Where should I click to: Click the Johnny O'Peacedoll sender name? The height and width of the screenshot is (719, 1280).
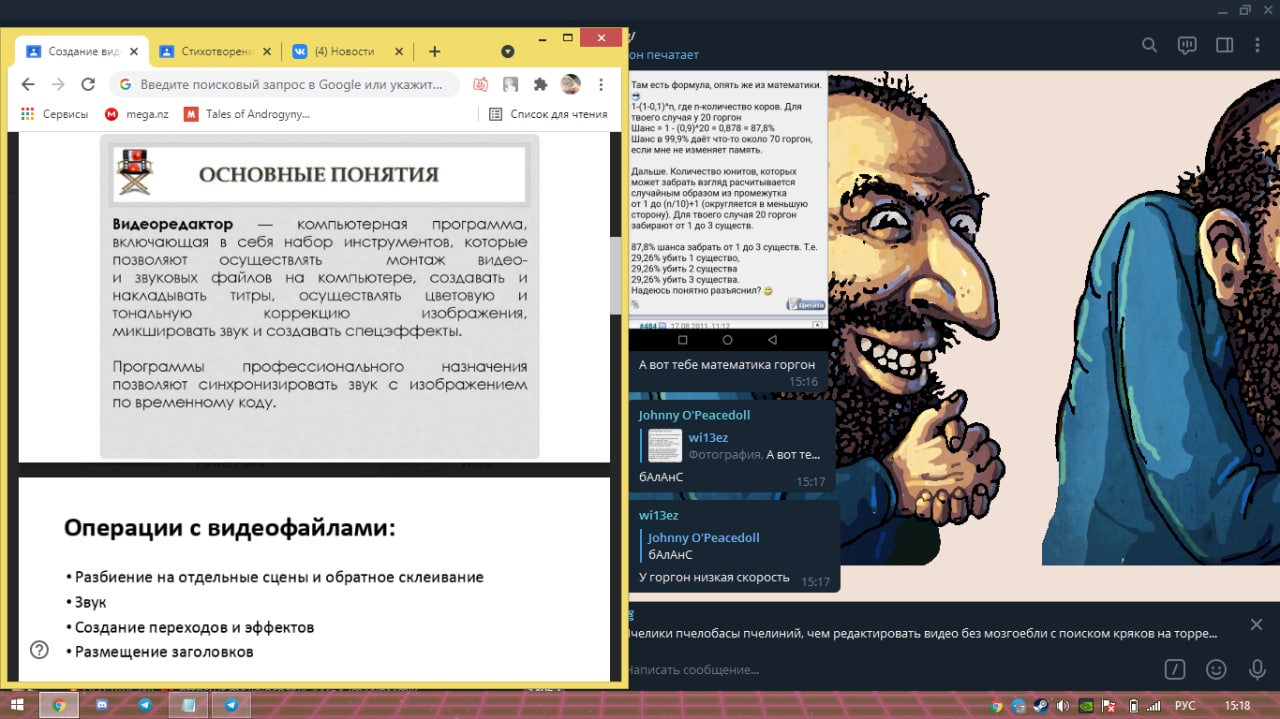point(694,415)
